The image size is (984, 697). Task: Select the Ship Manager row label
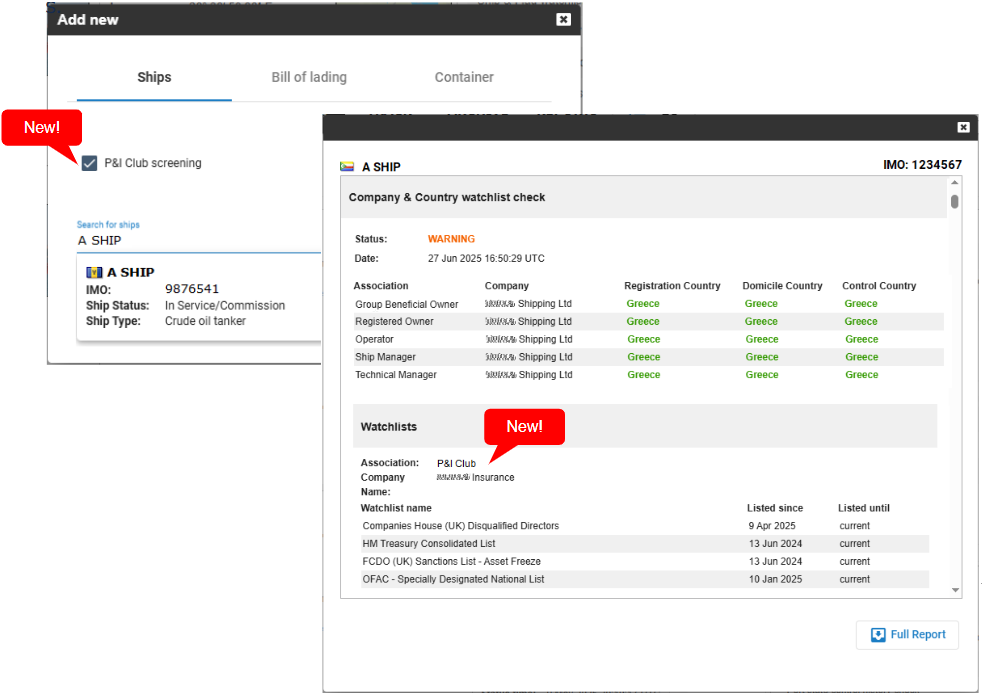[385, 357]
